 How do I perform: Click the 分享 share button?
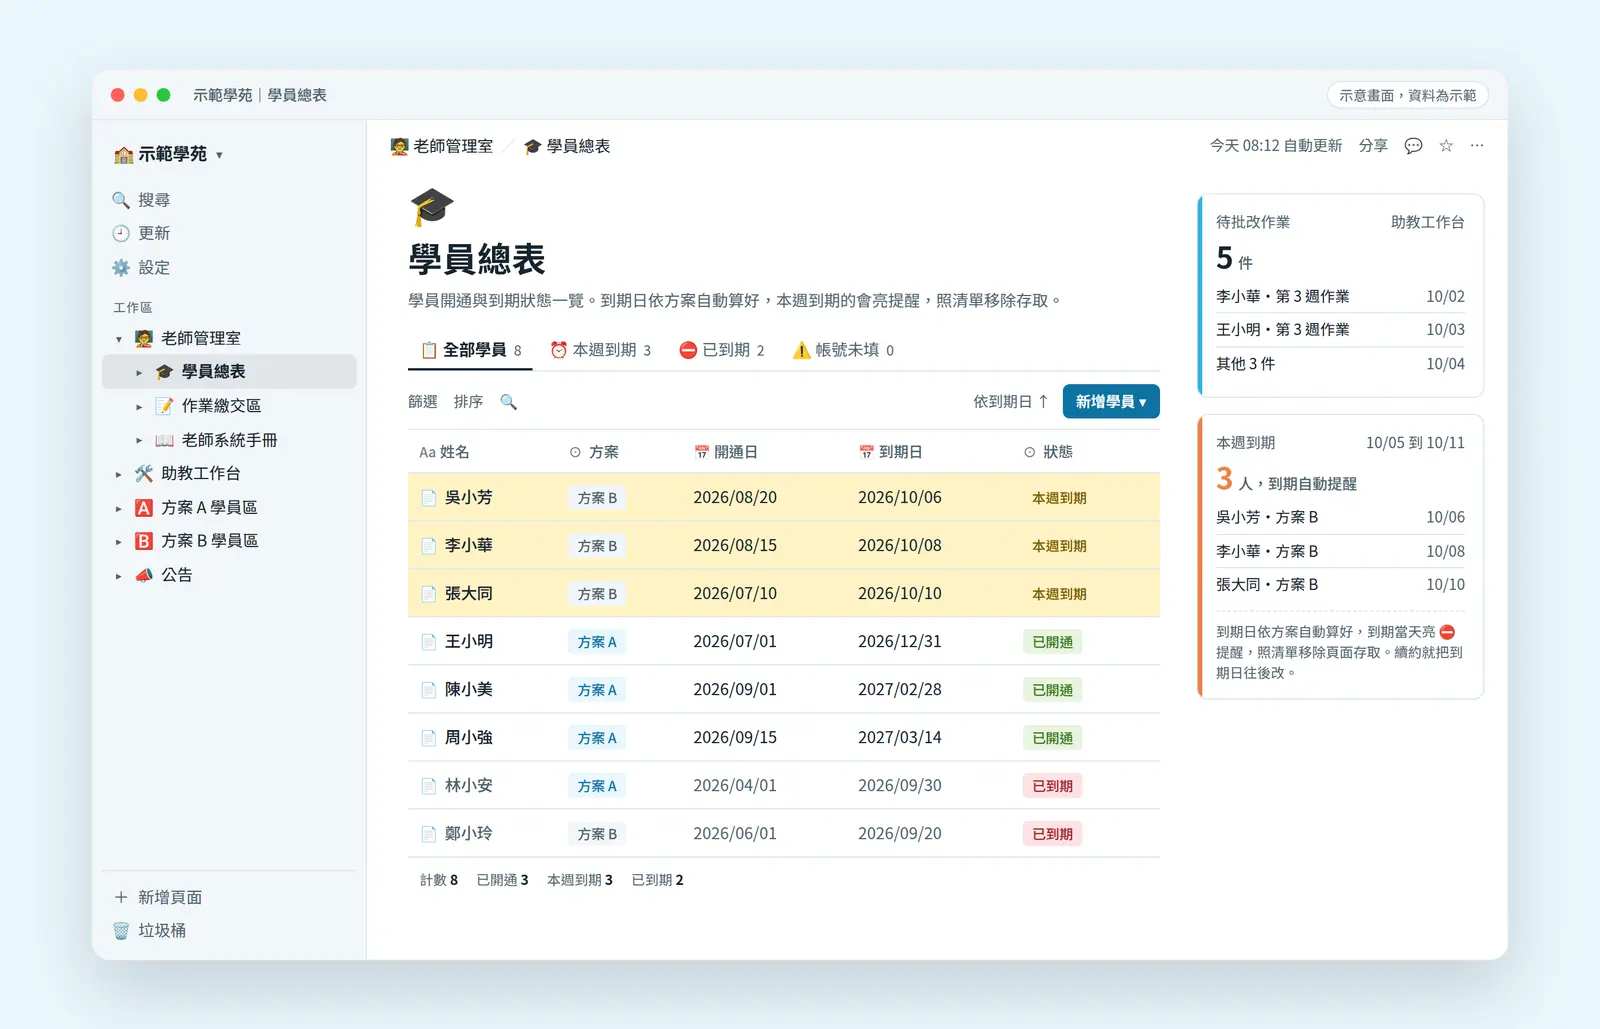(1373, 146)
